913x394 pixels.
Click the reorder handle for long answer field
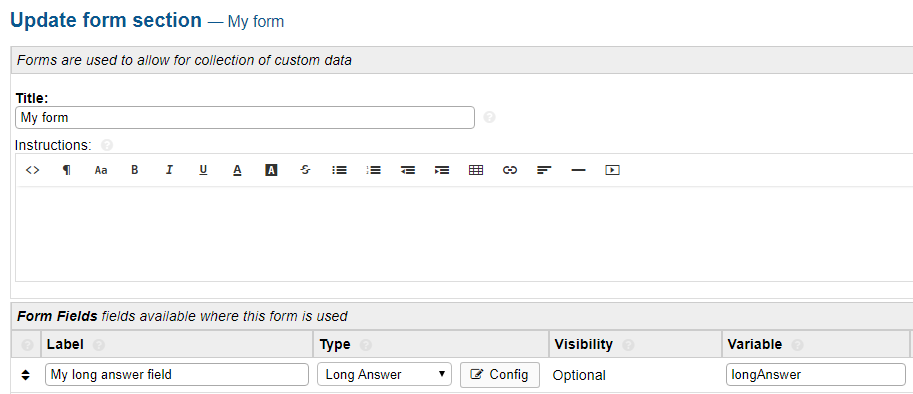point(25,375)
